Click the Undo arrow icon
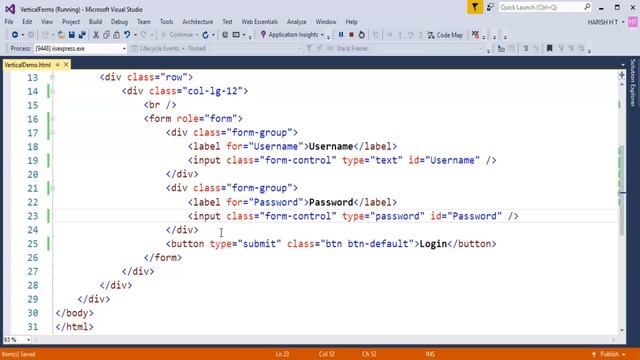The height and width of the screenshot is (360, 640). (x=127, y=35)
